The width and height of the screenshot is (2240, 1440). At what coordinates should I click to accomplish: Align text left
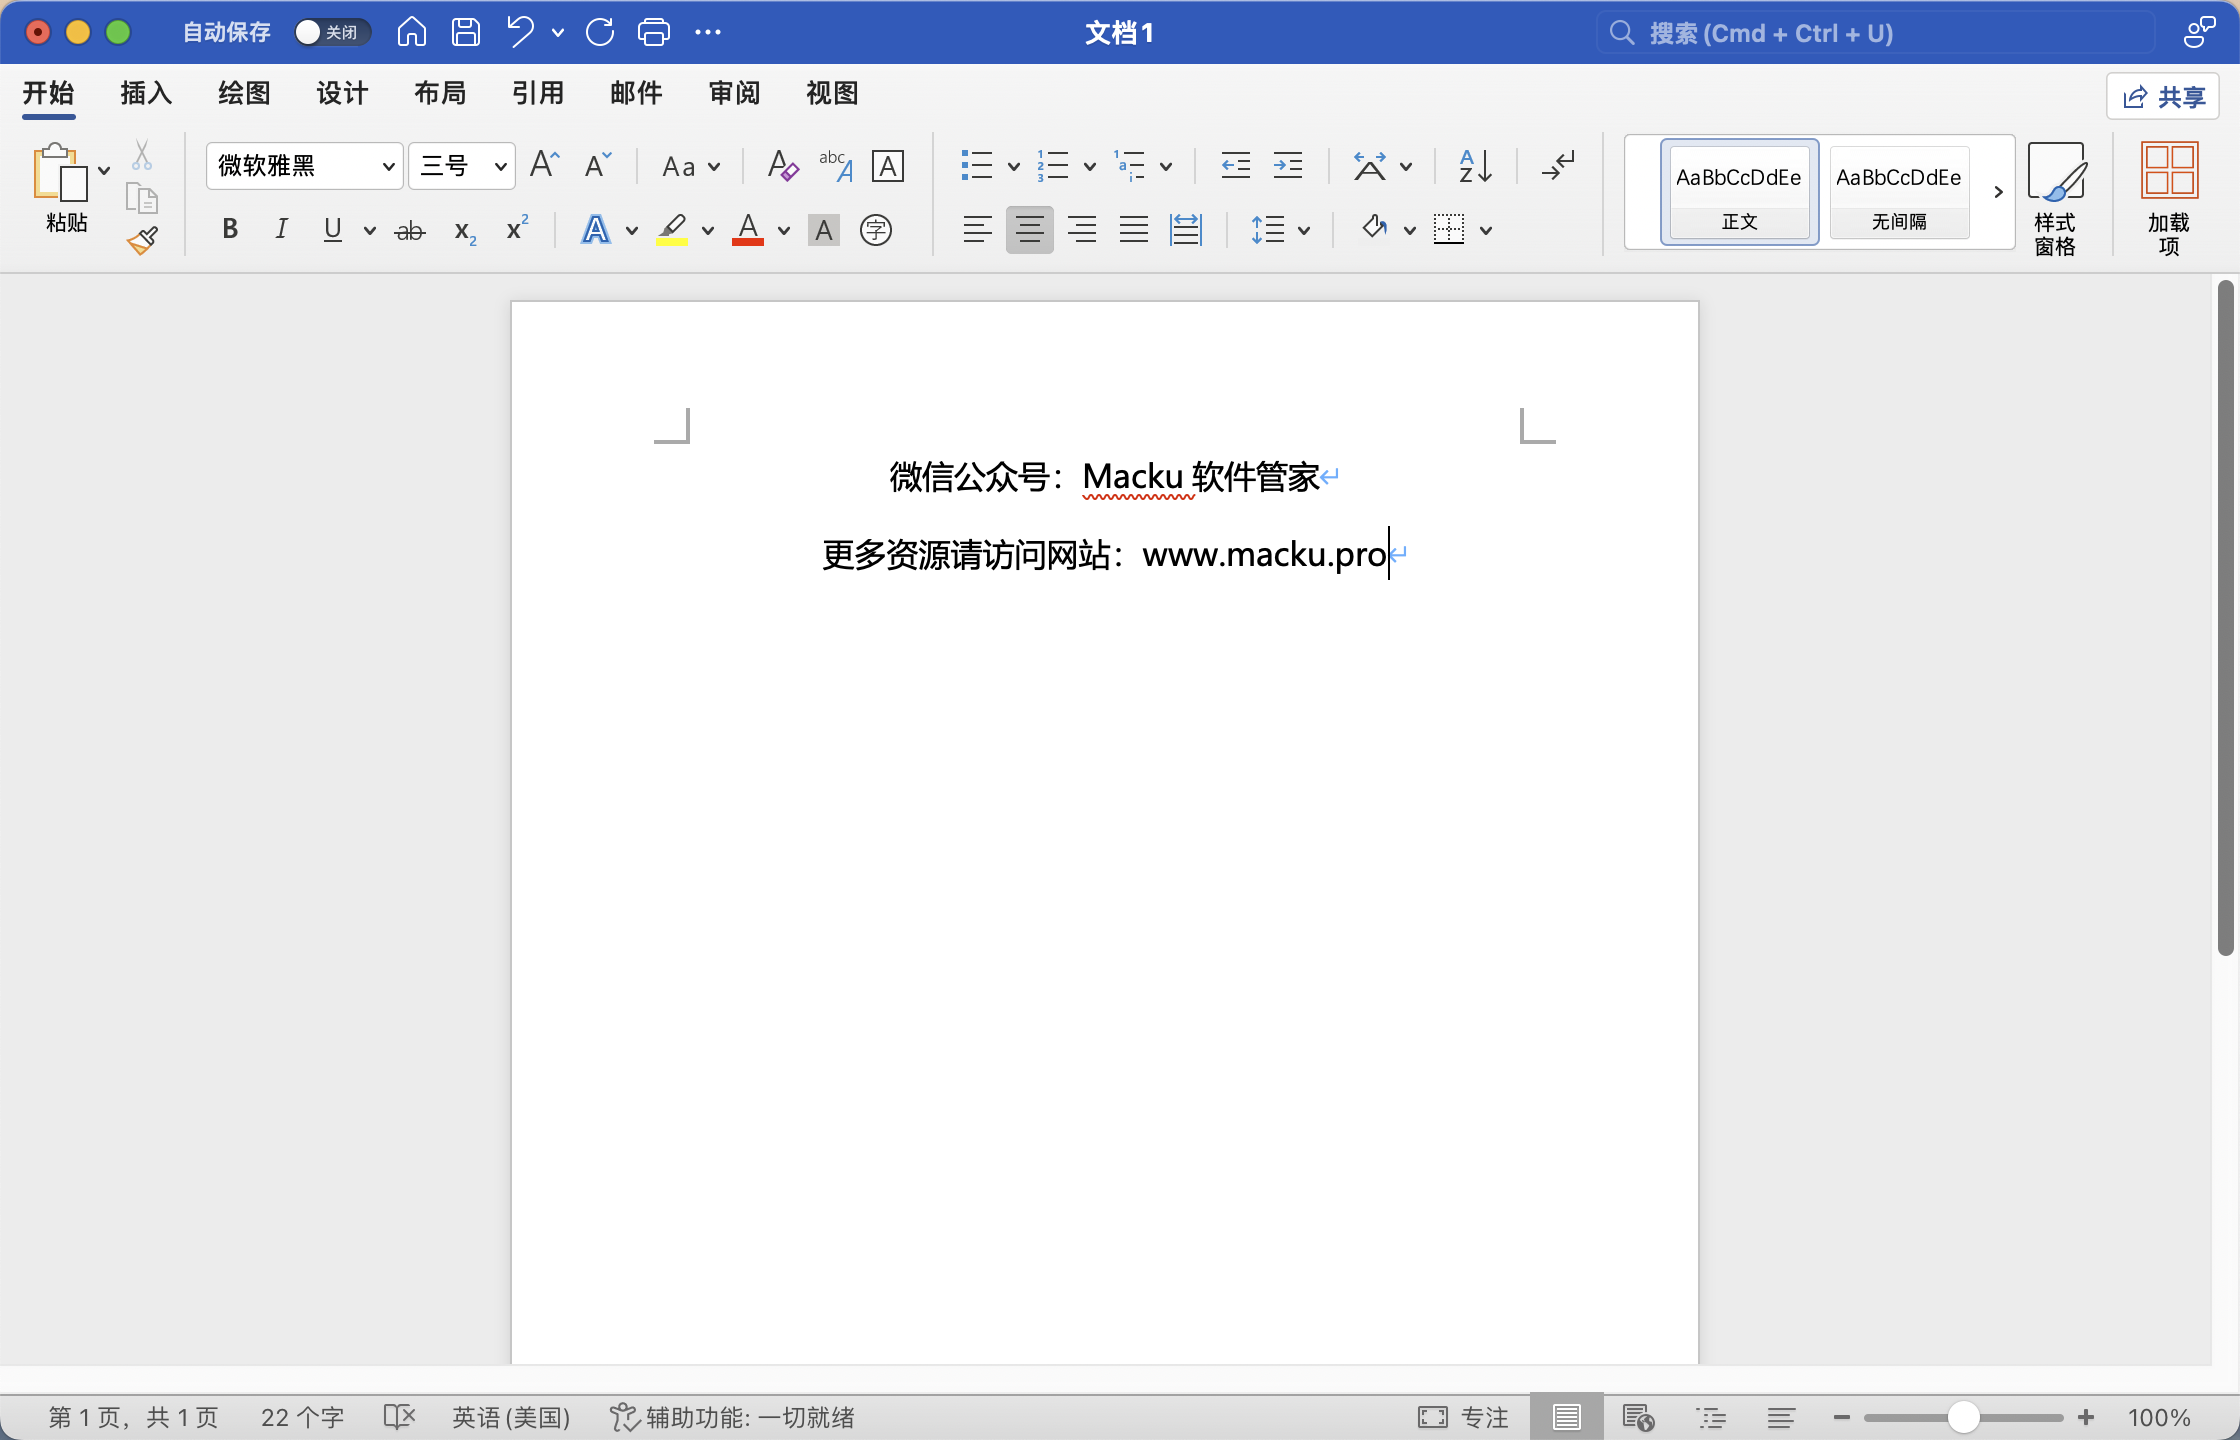click(x=977, y=230)
